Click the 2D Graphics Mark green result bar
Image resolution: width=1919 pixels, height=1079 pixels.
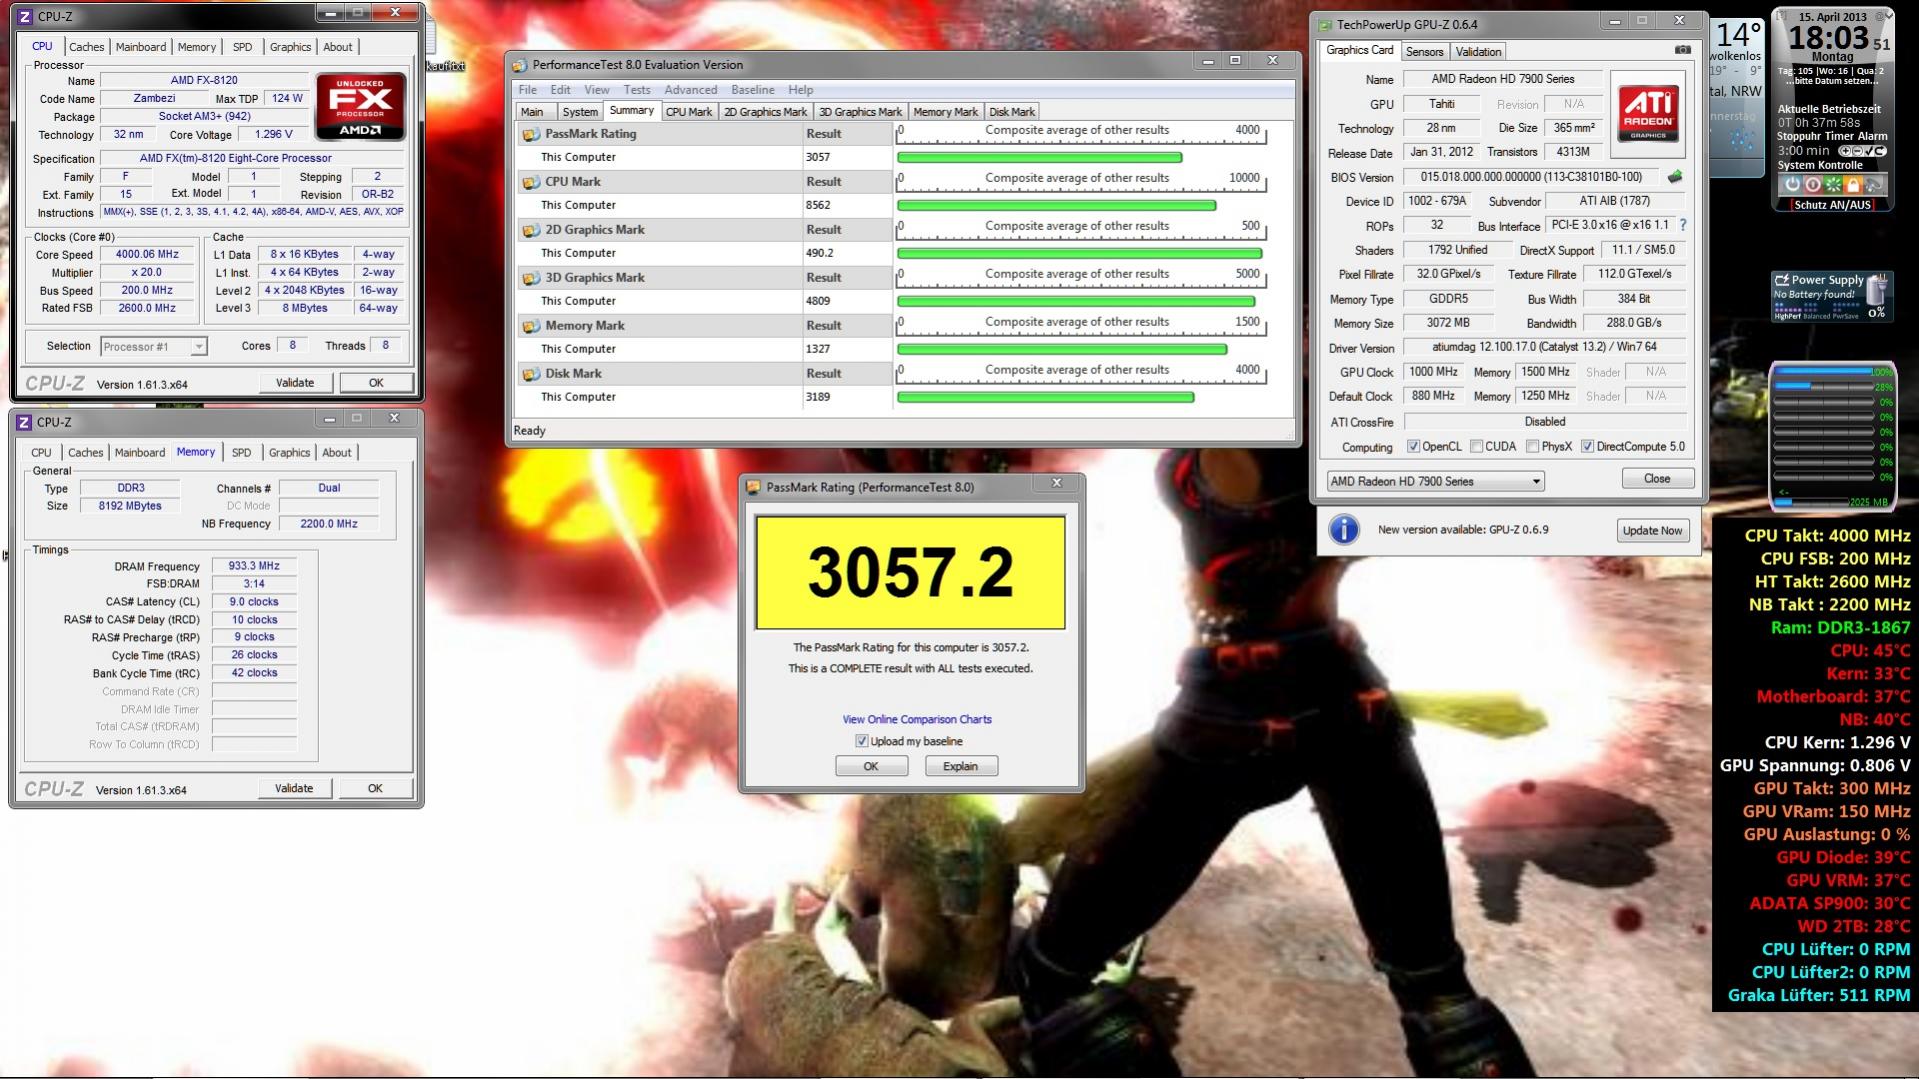pyautogui.click(x=1079, y=253)
